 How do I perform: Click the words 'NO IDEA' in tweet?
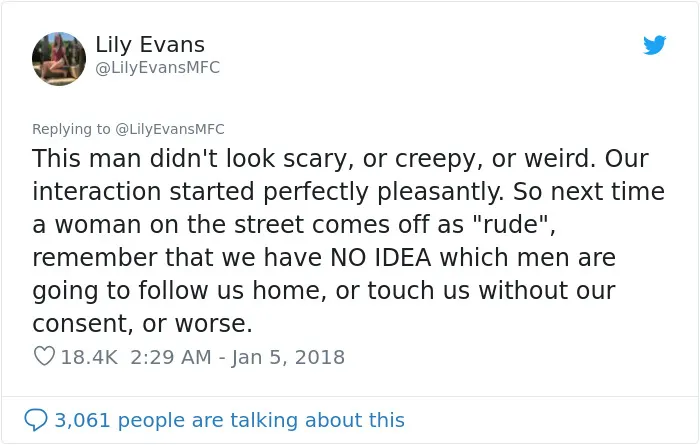[x=381, y=258]
